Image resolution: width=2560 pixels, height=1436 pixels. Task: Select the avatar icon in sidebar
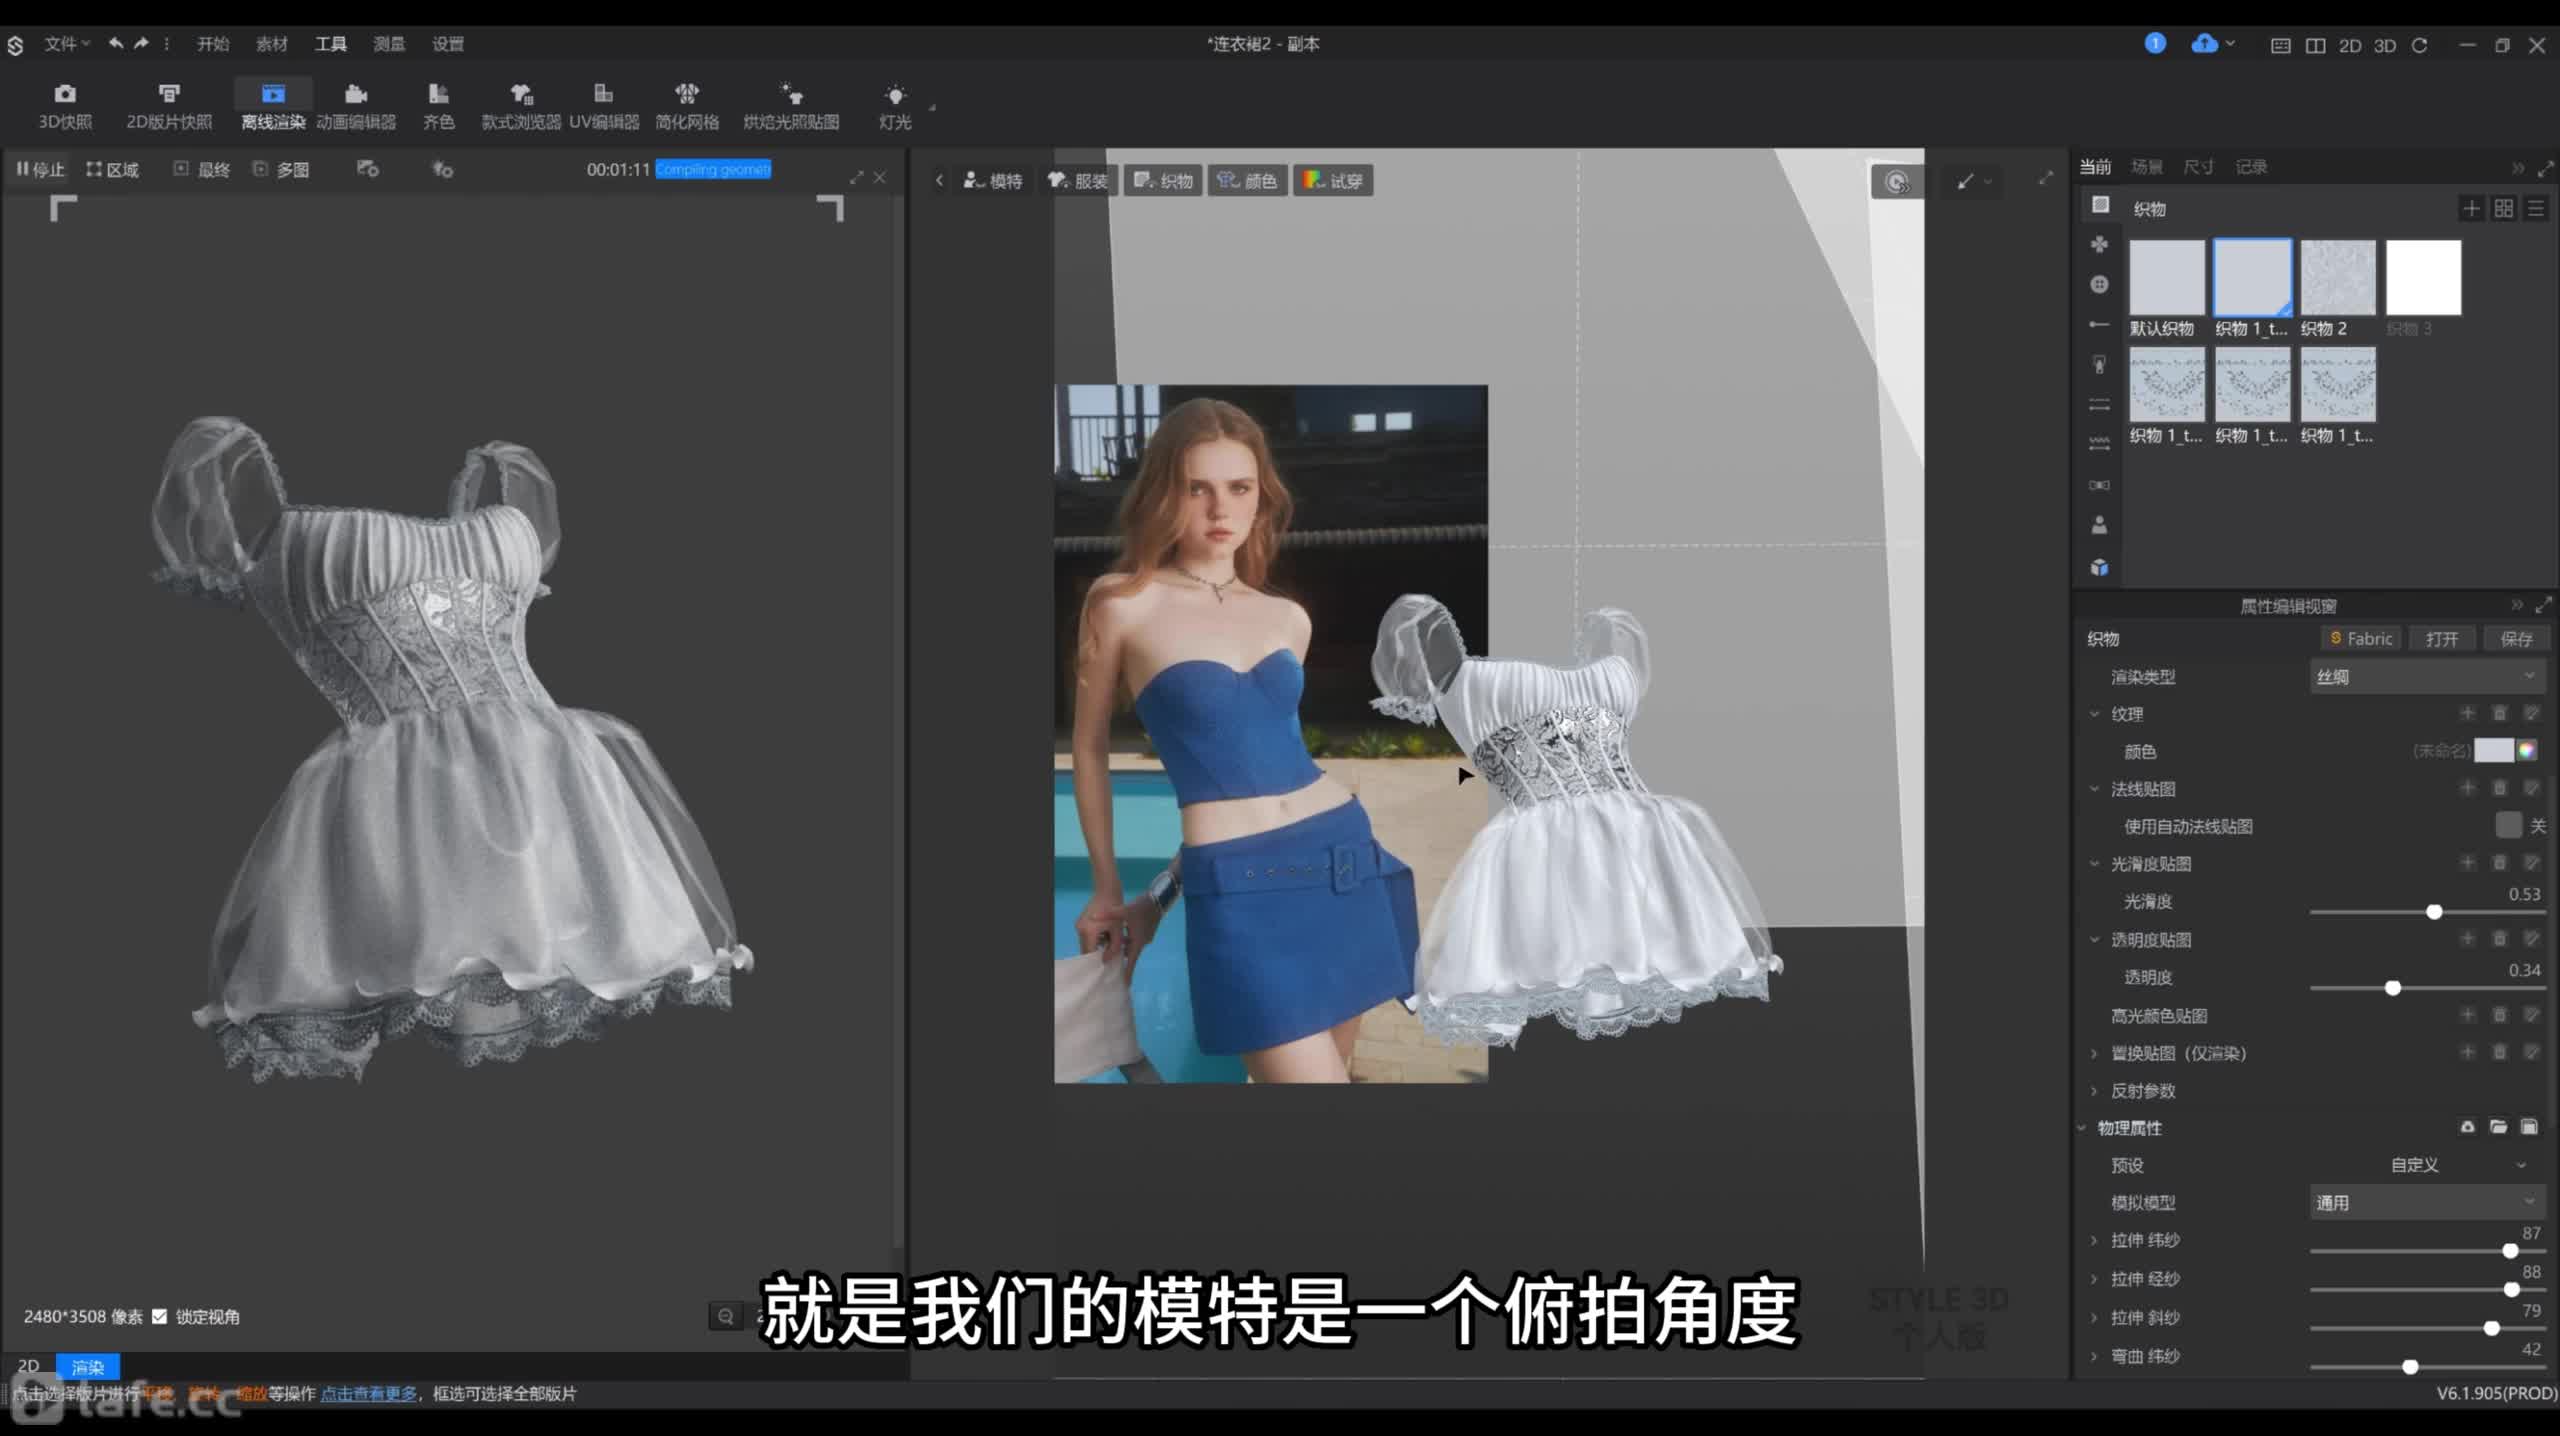pyautogui.click(x=2100, y=525)
